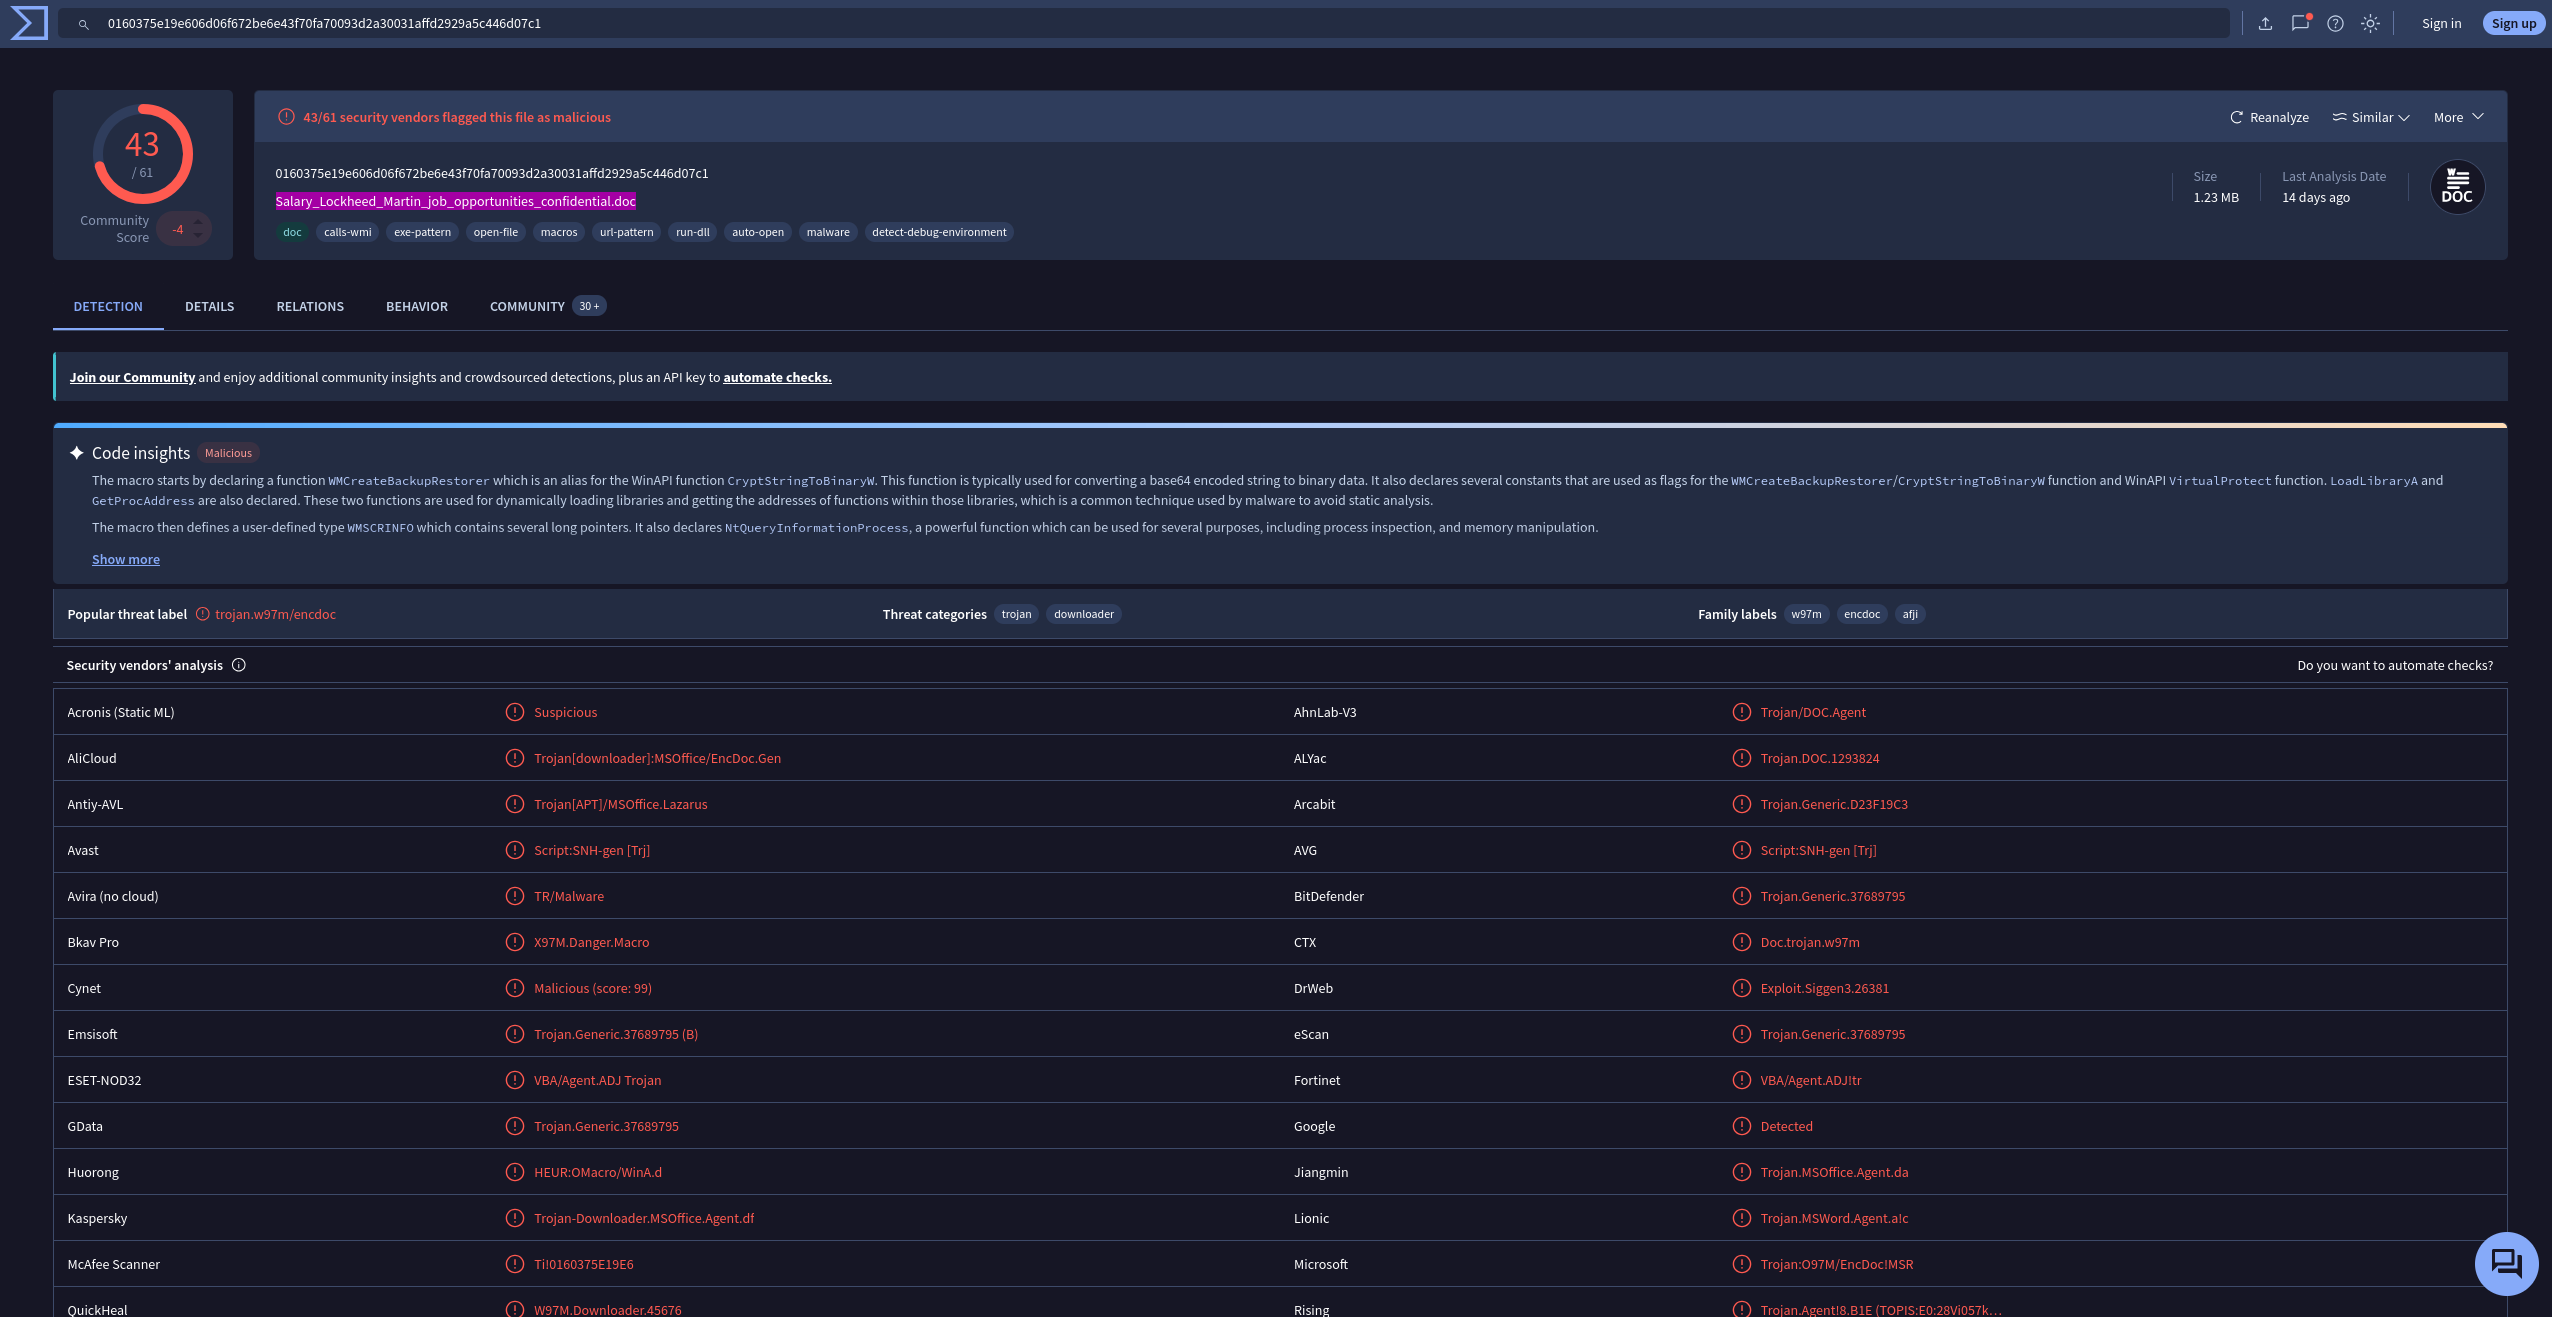Switch to the RELATIONS tab
This screenshot has width=2552, height=1317.
tap(310, 306)
